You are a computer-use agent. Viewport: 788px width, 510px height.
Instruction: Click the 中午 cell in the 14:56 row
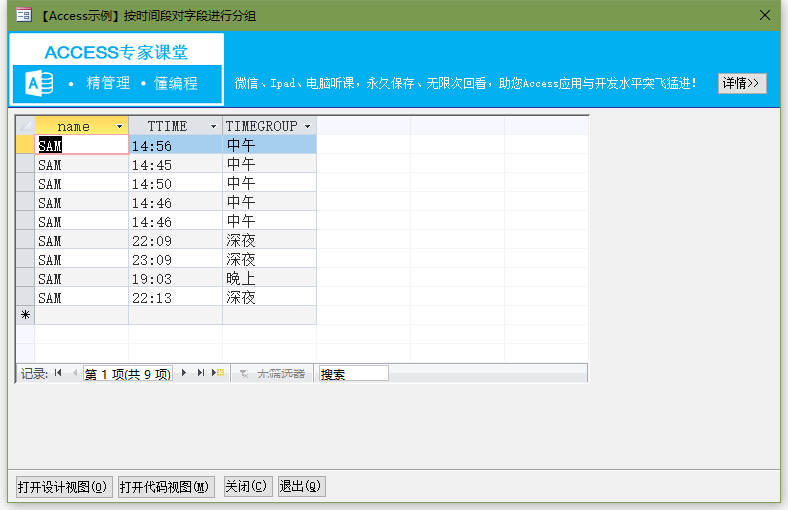(x=269, y=145)
